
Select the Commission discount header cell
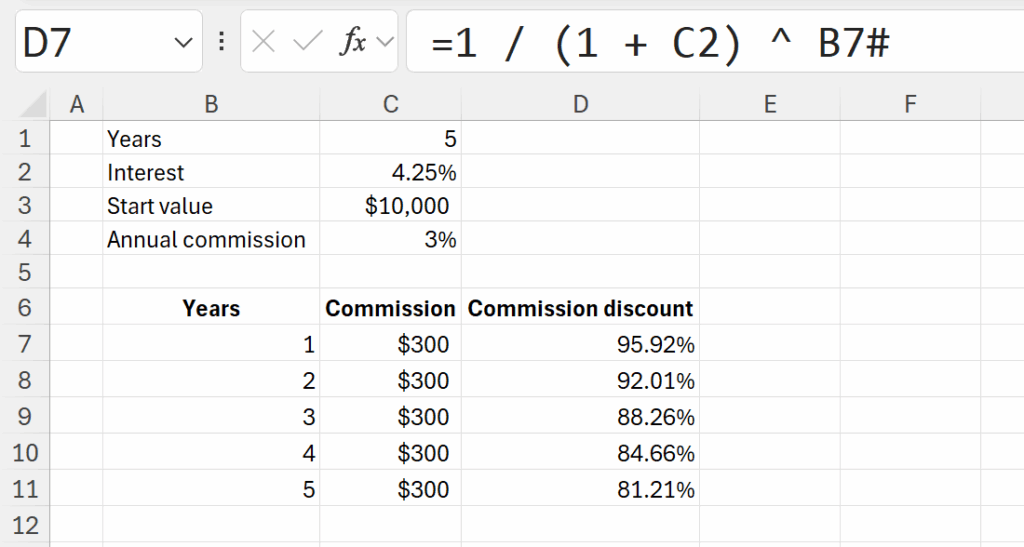point(580,308)
